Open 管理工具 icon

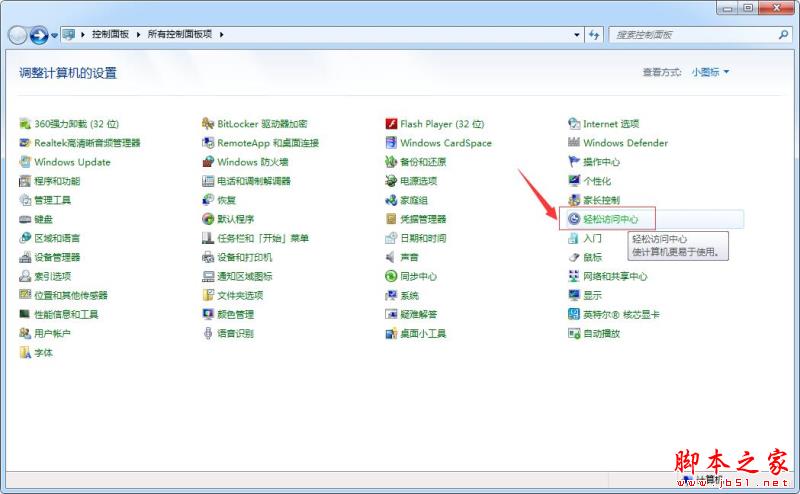(25, 200)
